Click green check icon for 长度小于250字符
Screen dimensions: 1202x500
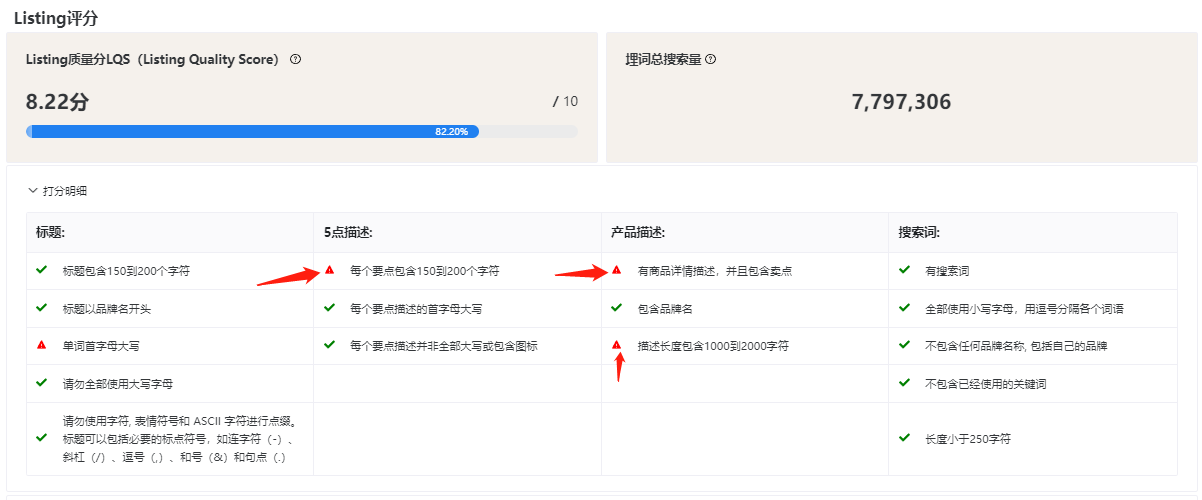point(904,438)
